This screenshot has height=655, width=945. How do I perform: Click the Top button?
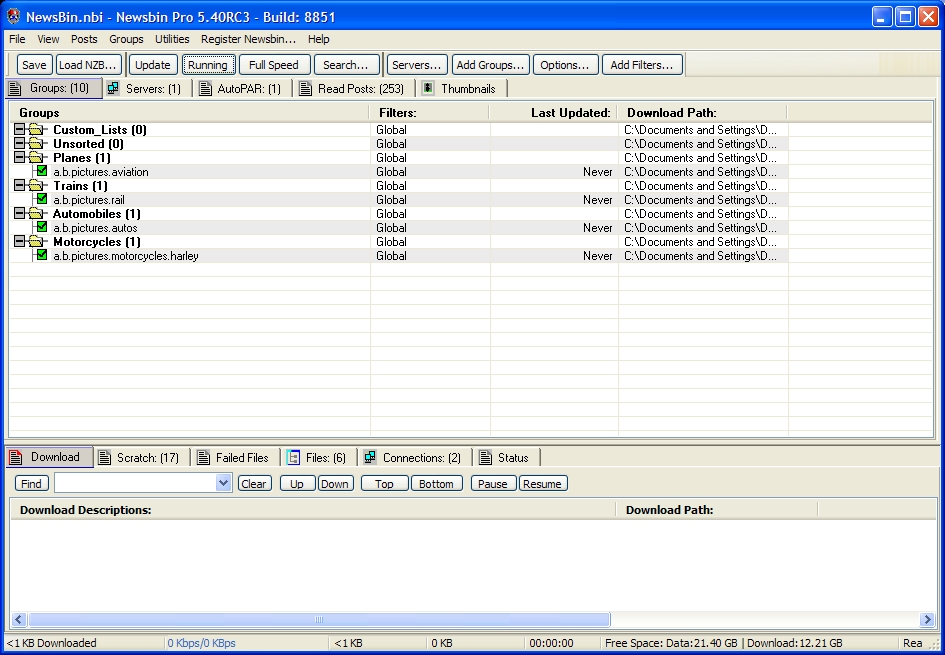tap(385, 483)
